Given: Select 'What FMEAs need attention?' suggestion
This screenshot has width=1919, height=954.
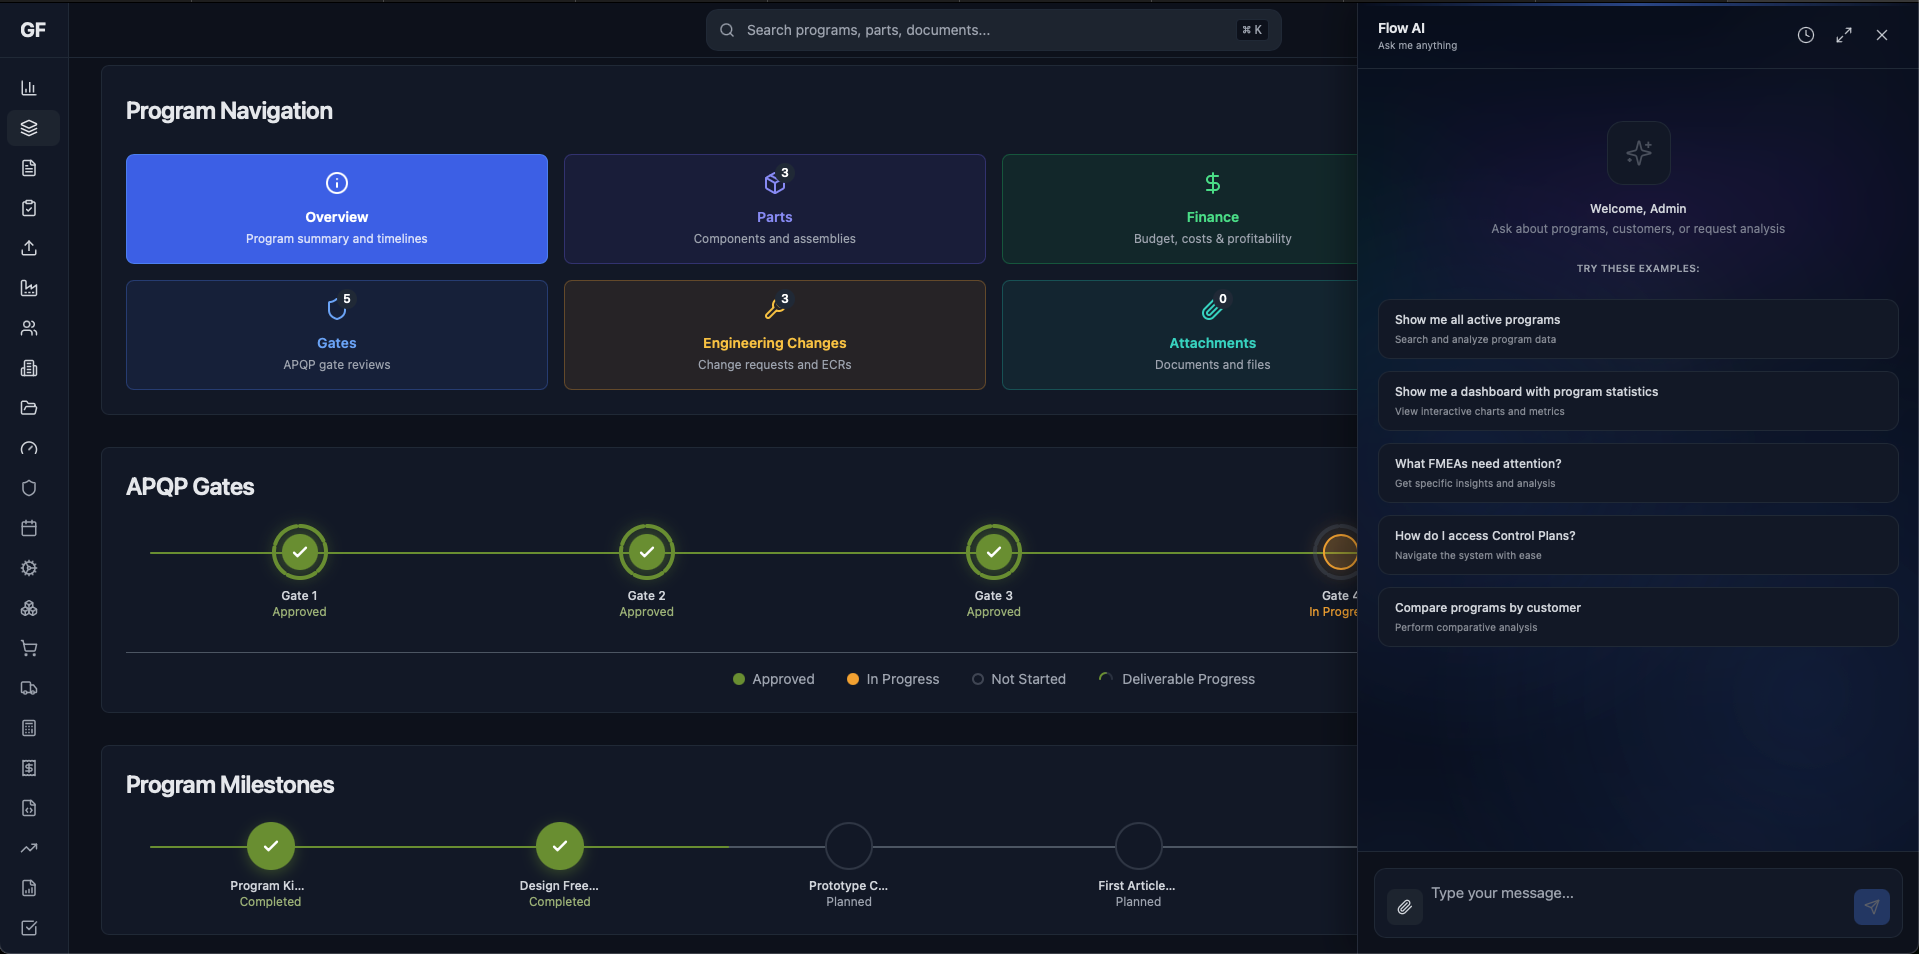Looking at the screenshot, I should (x=1637, y=473).
